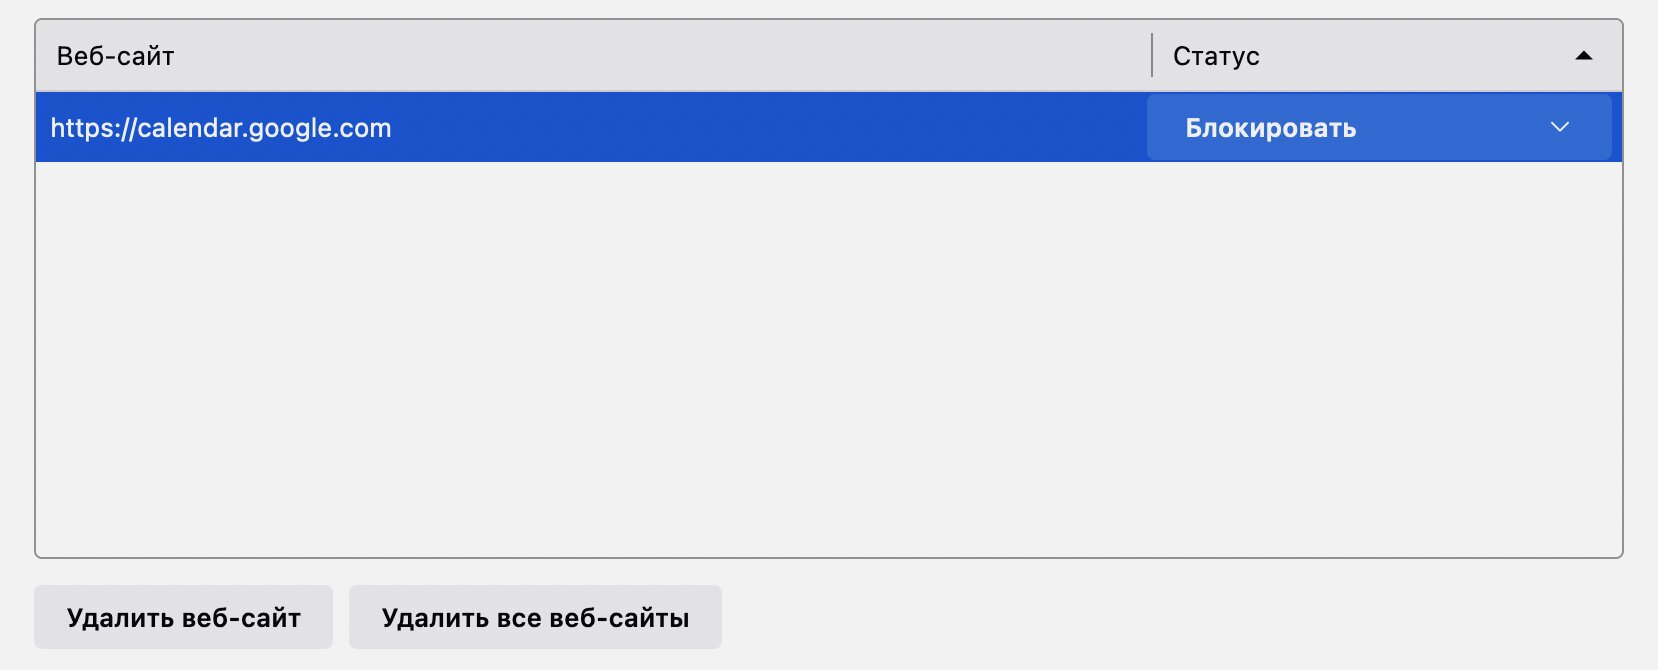Sort the list by the Веб-сайт column header
This screenshot has height=670, width=1658.
tap(115, 56)
